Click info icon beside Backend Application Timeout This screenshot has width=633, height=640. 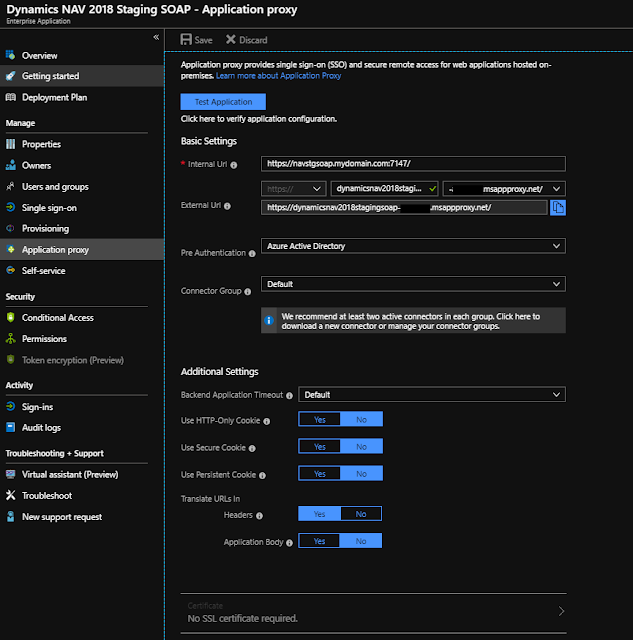point(289,396)
